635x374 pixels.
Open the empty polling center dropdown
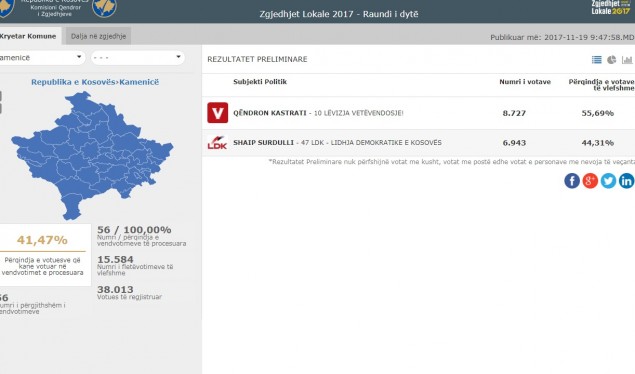[x=138, y=57]
